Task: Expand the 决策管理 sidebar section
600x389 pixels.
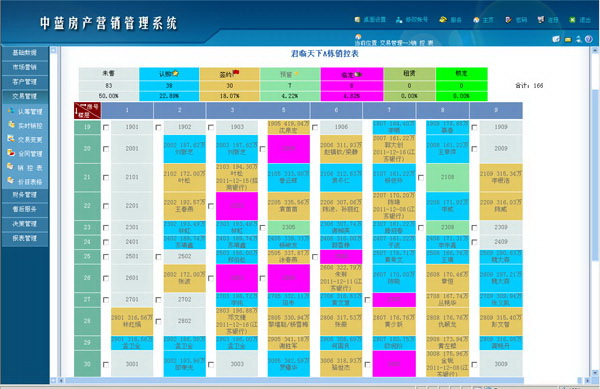Action: (25, 224)
